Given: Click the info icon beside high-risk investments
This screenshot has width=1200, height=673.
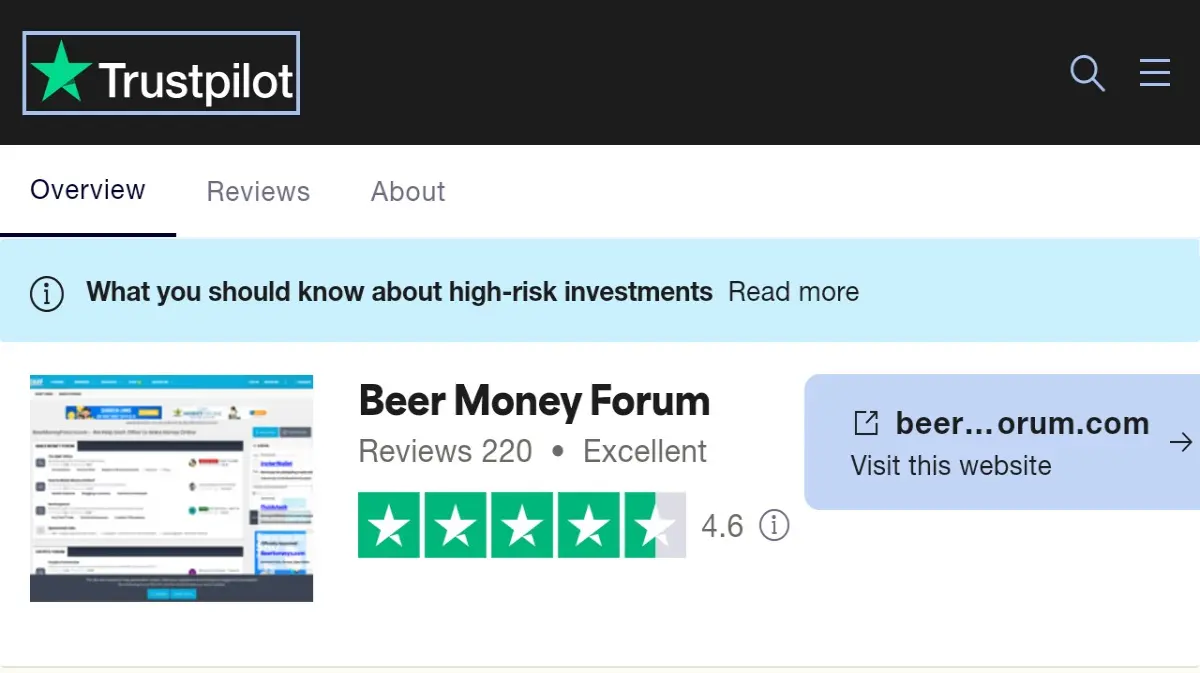Looking at the screenshot, I should (47, 293).
